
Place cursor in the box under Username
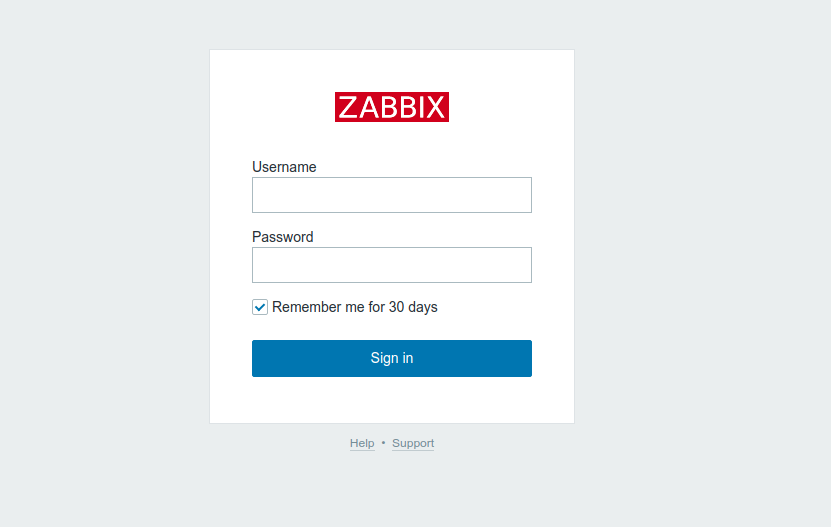click(x=392, y=195)
